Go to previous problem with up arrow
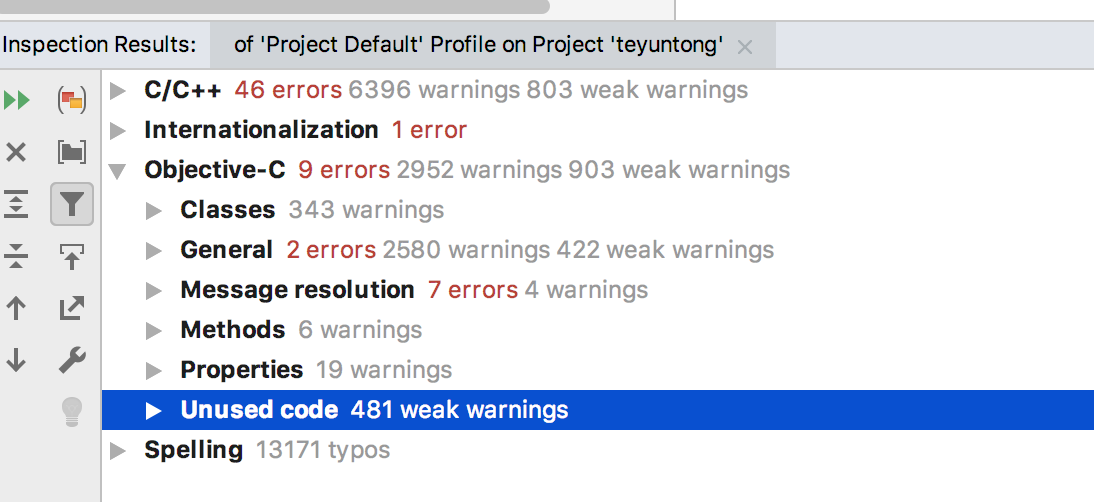Viewport: 1094px width, 502px height. (17, 308)
